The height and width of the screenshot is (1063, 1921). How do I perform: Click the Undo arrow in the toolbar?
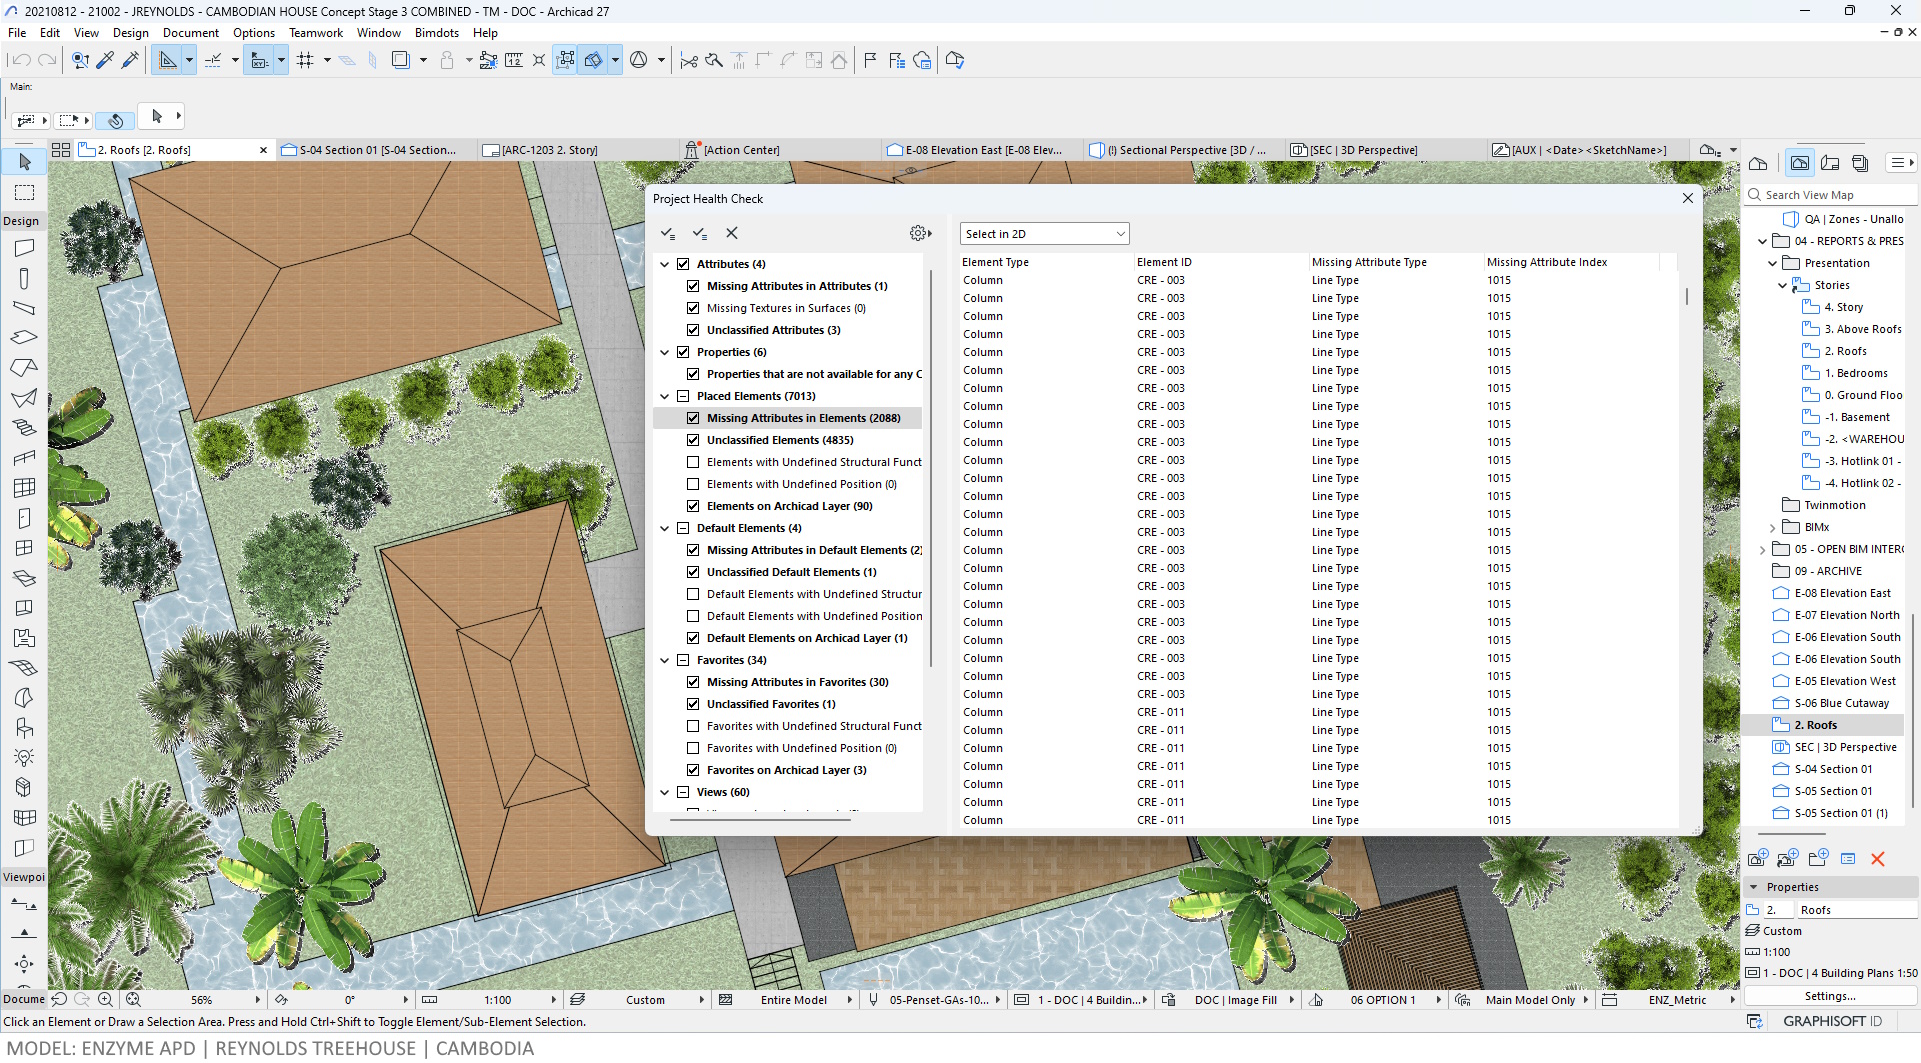[20, 60]
